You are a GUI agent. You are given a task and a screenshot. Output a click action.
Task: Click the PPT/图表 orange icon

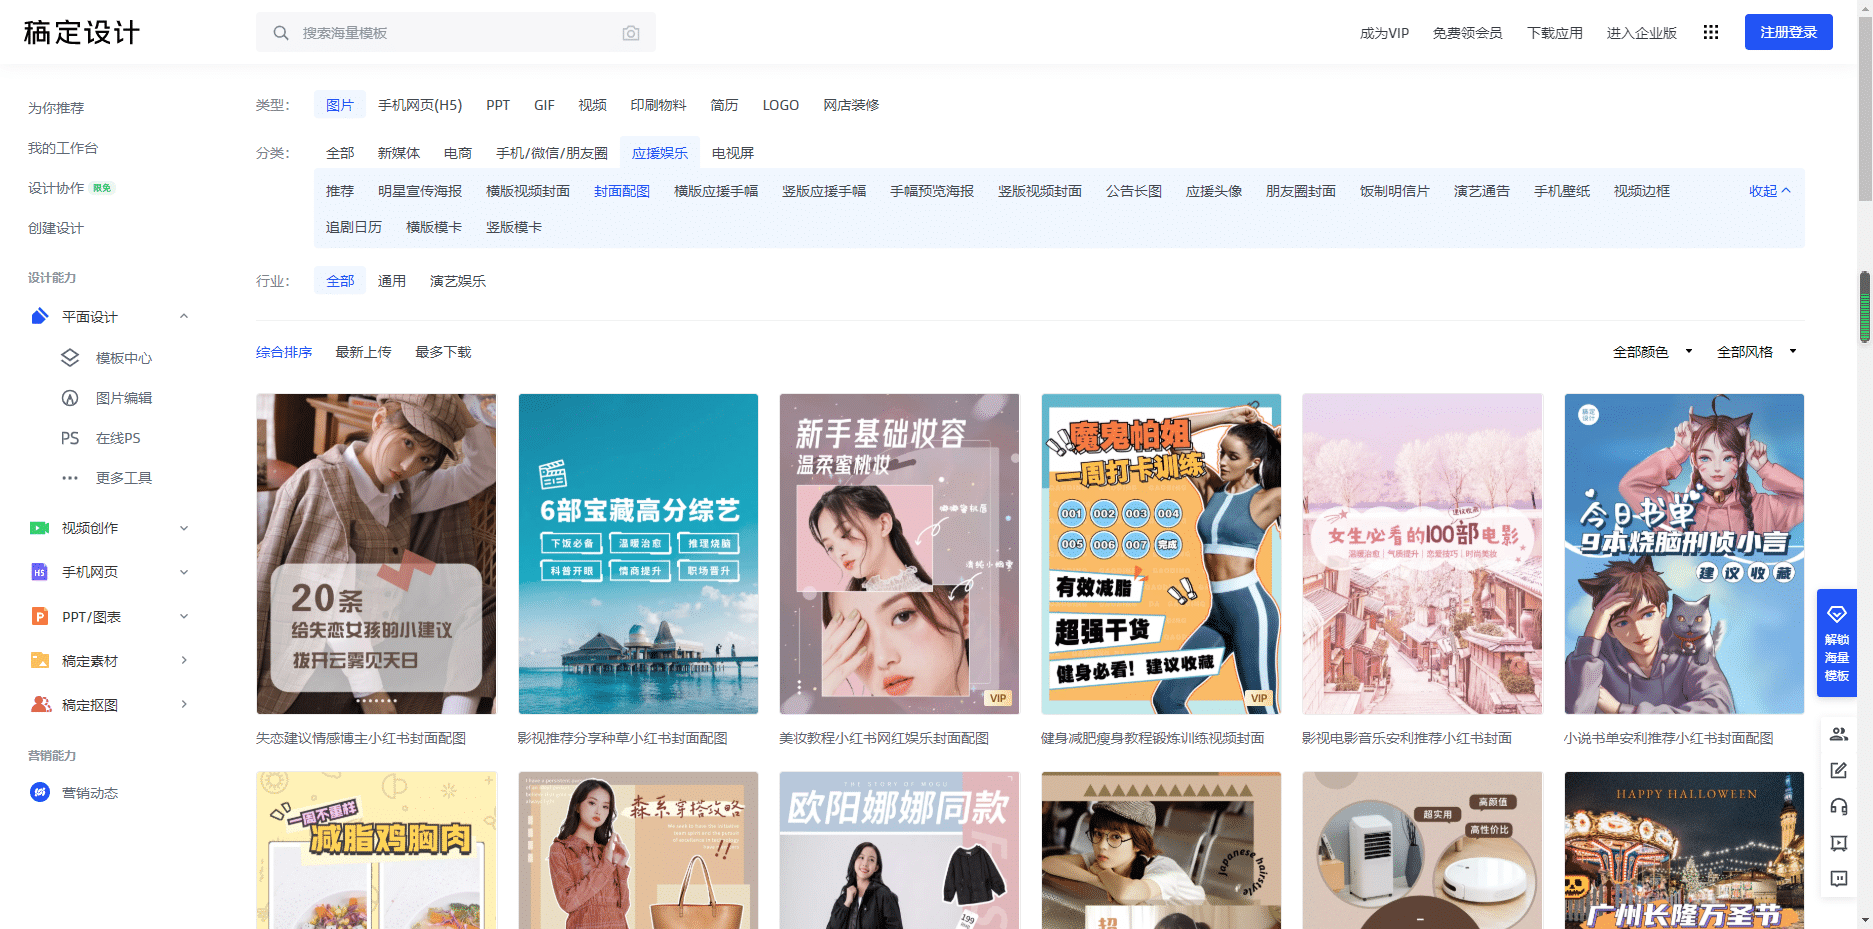click(40, 617)
